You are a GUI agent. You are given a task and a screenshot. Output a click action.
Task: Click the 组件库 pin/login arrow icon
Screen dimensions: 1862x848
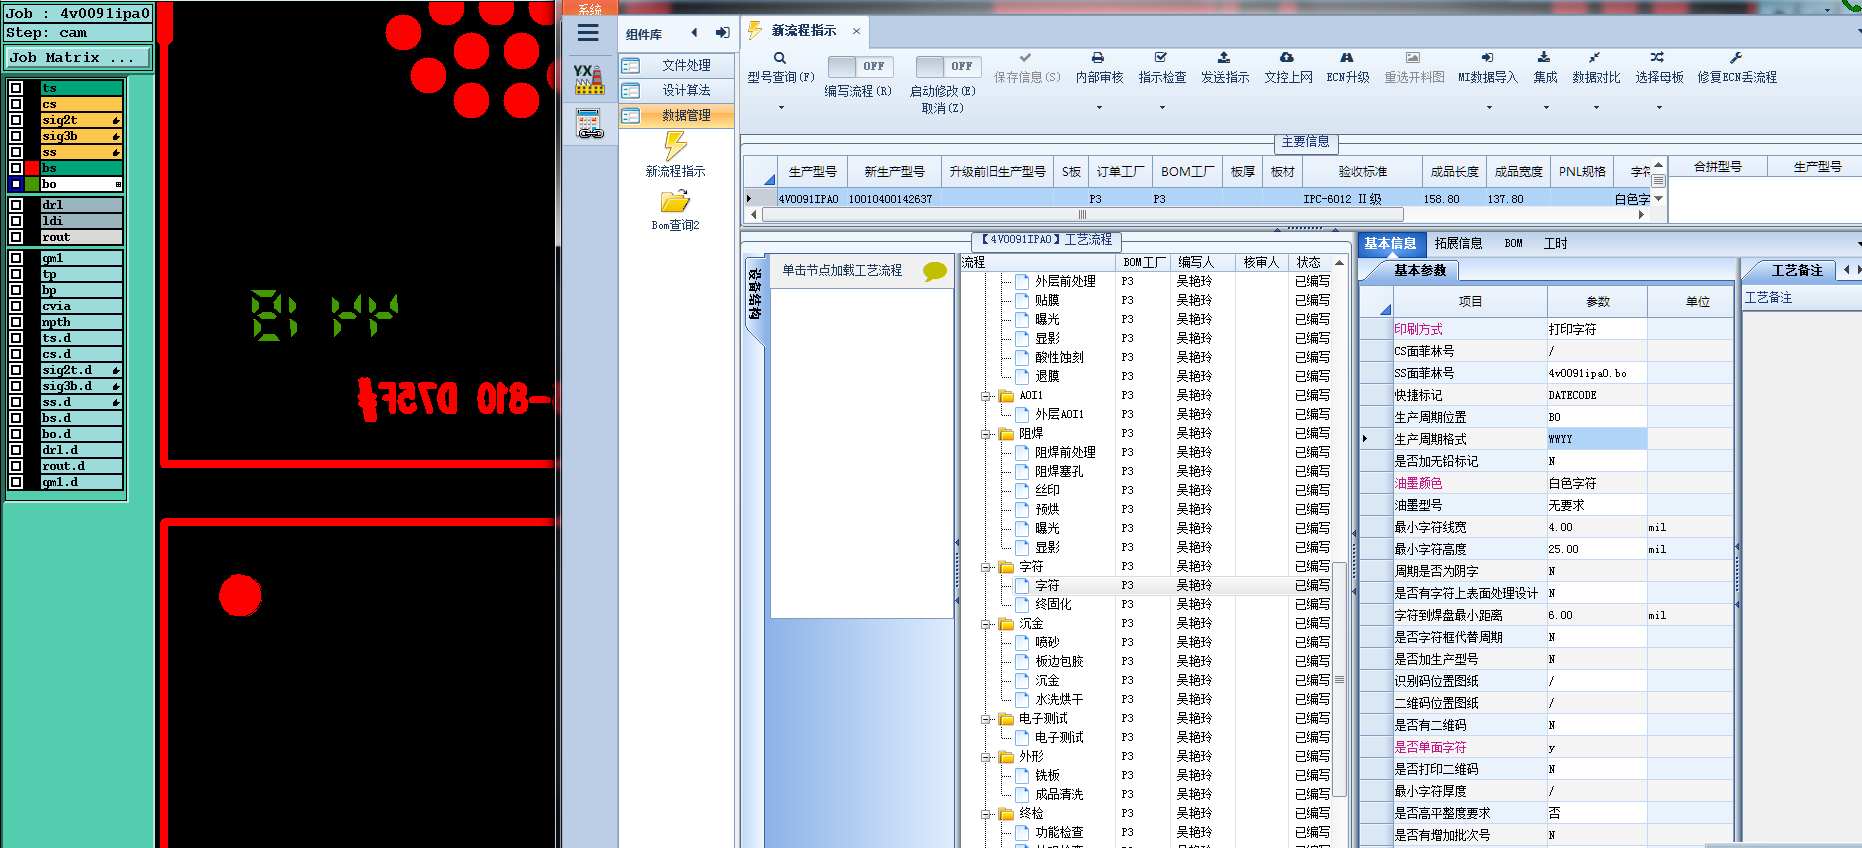(722, 33)
